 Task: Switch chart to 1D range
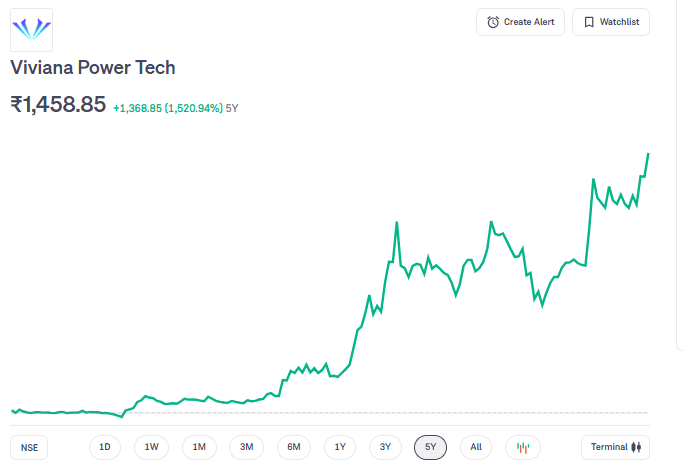pos(105,447)
